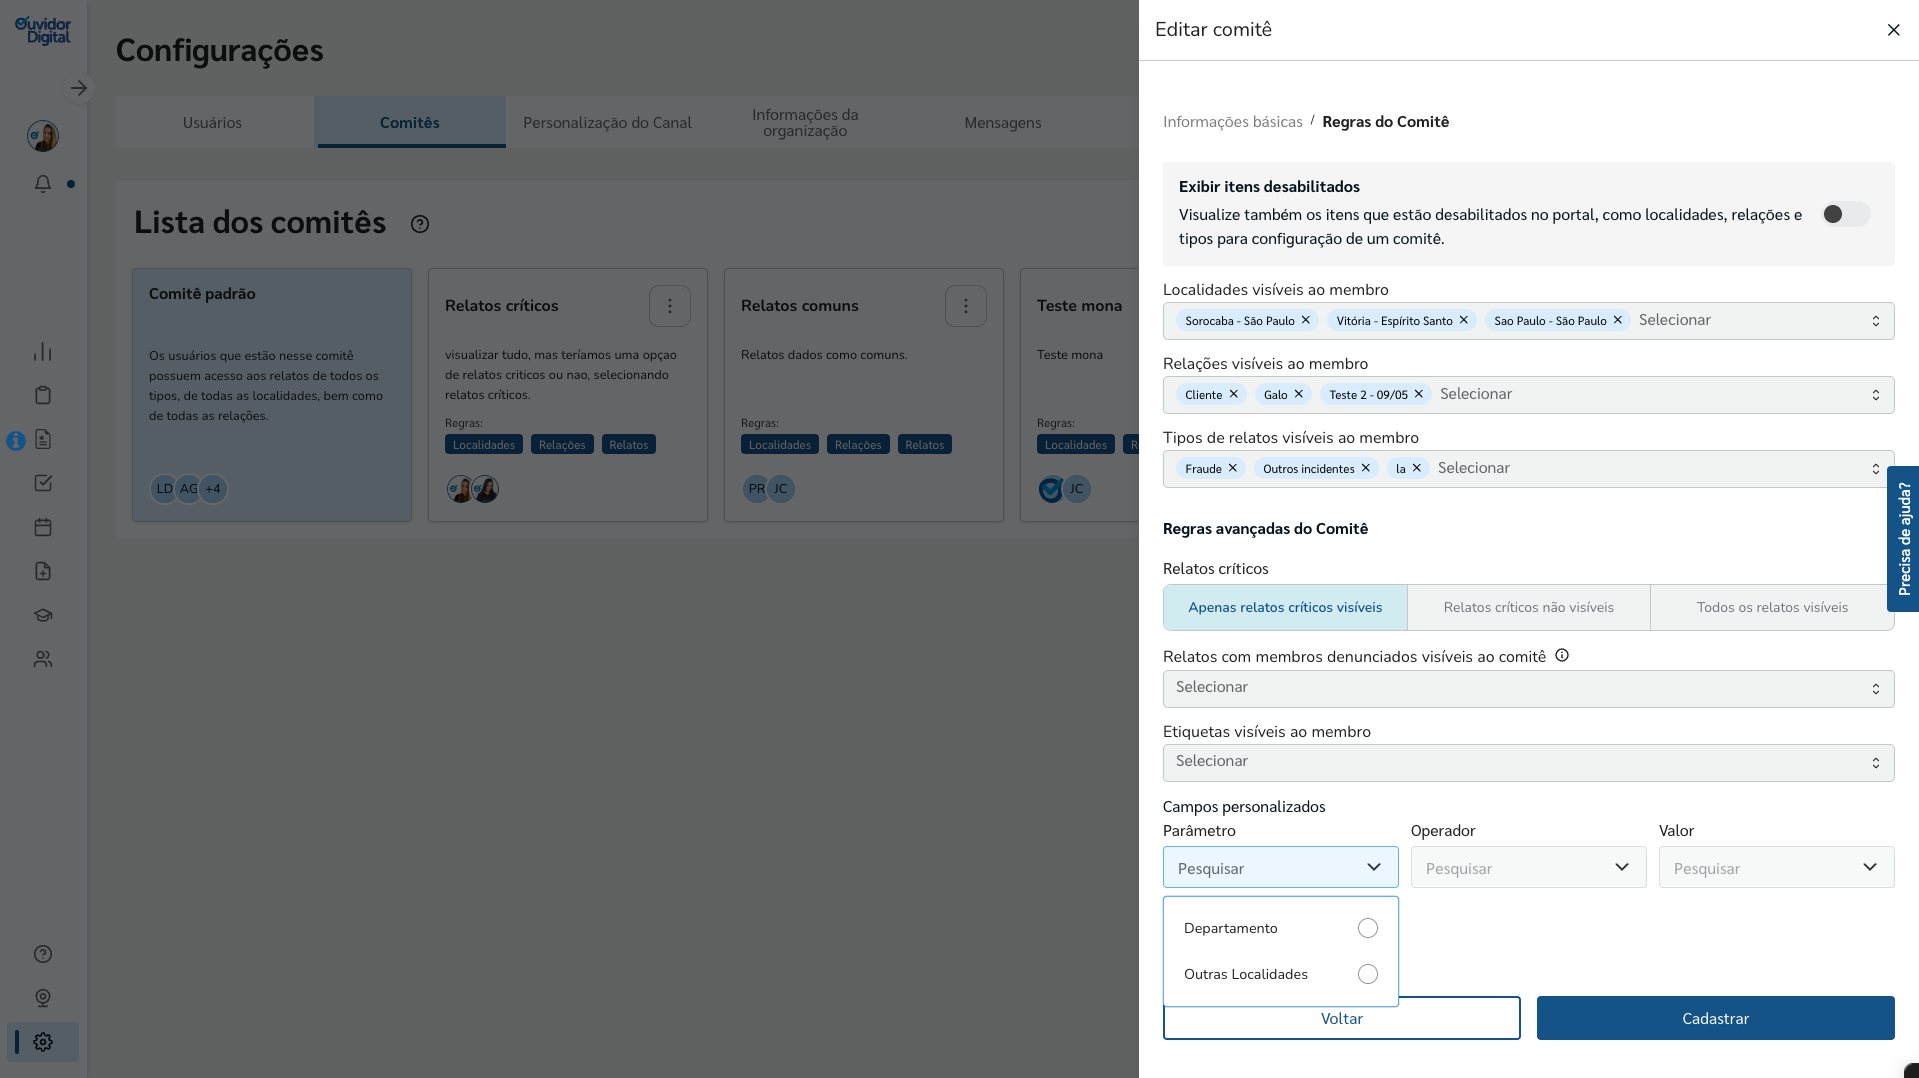This screenshot has height=1078, width=1919.
Task: Open the notifications bell icon
Action: pyautogui.click(x=43, y=184)
